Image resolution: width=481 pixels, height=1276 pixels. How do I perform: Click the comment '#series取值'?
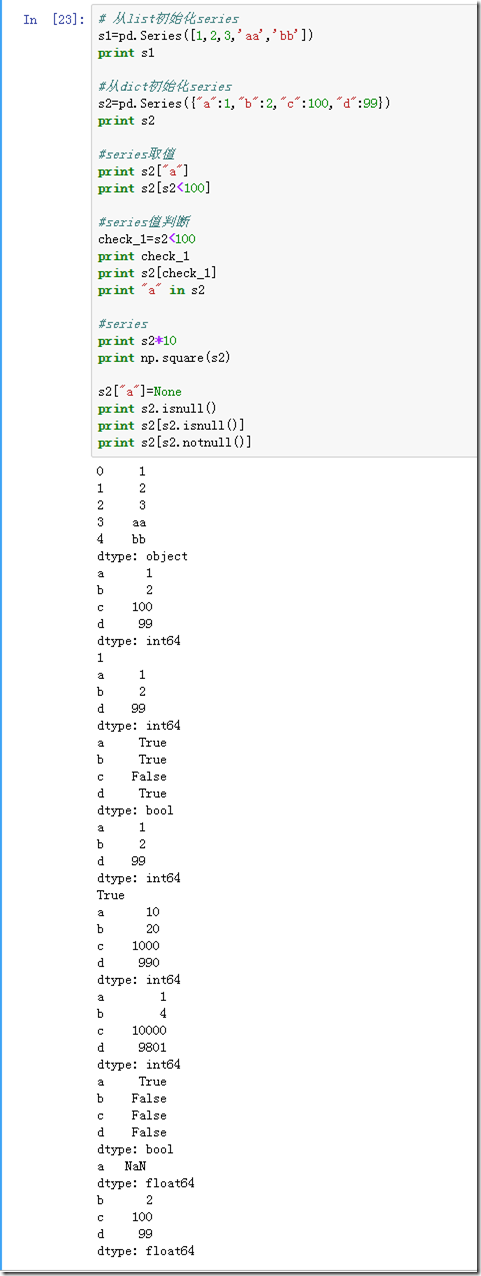tap(137, 155)
